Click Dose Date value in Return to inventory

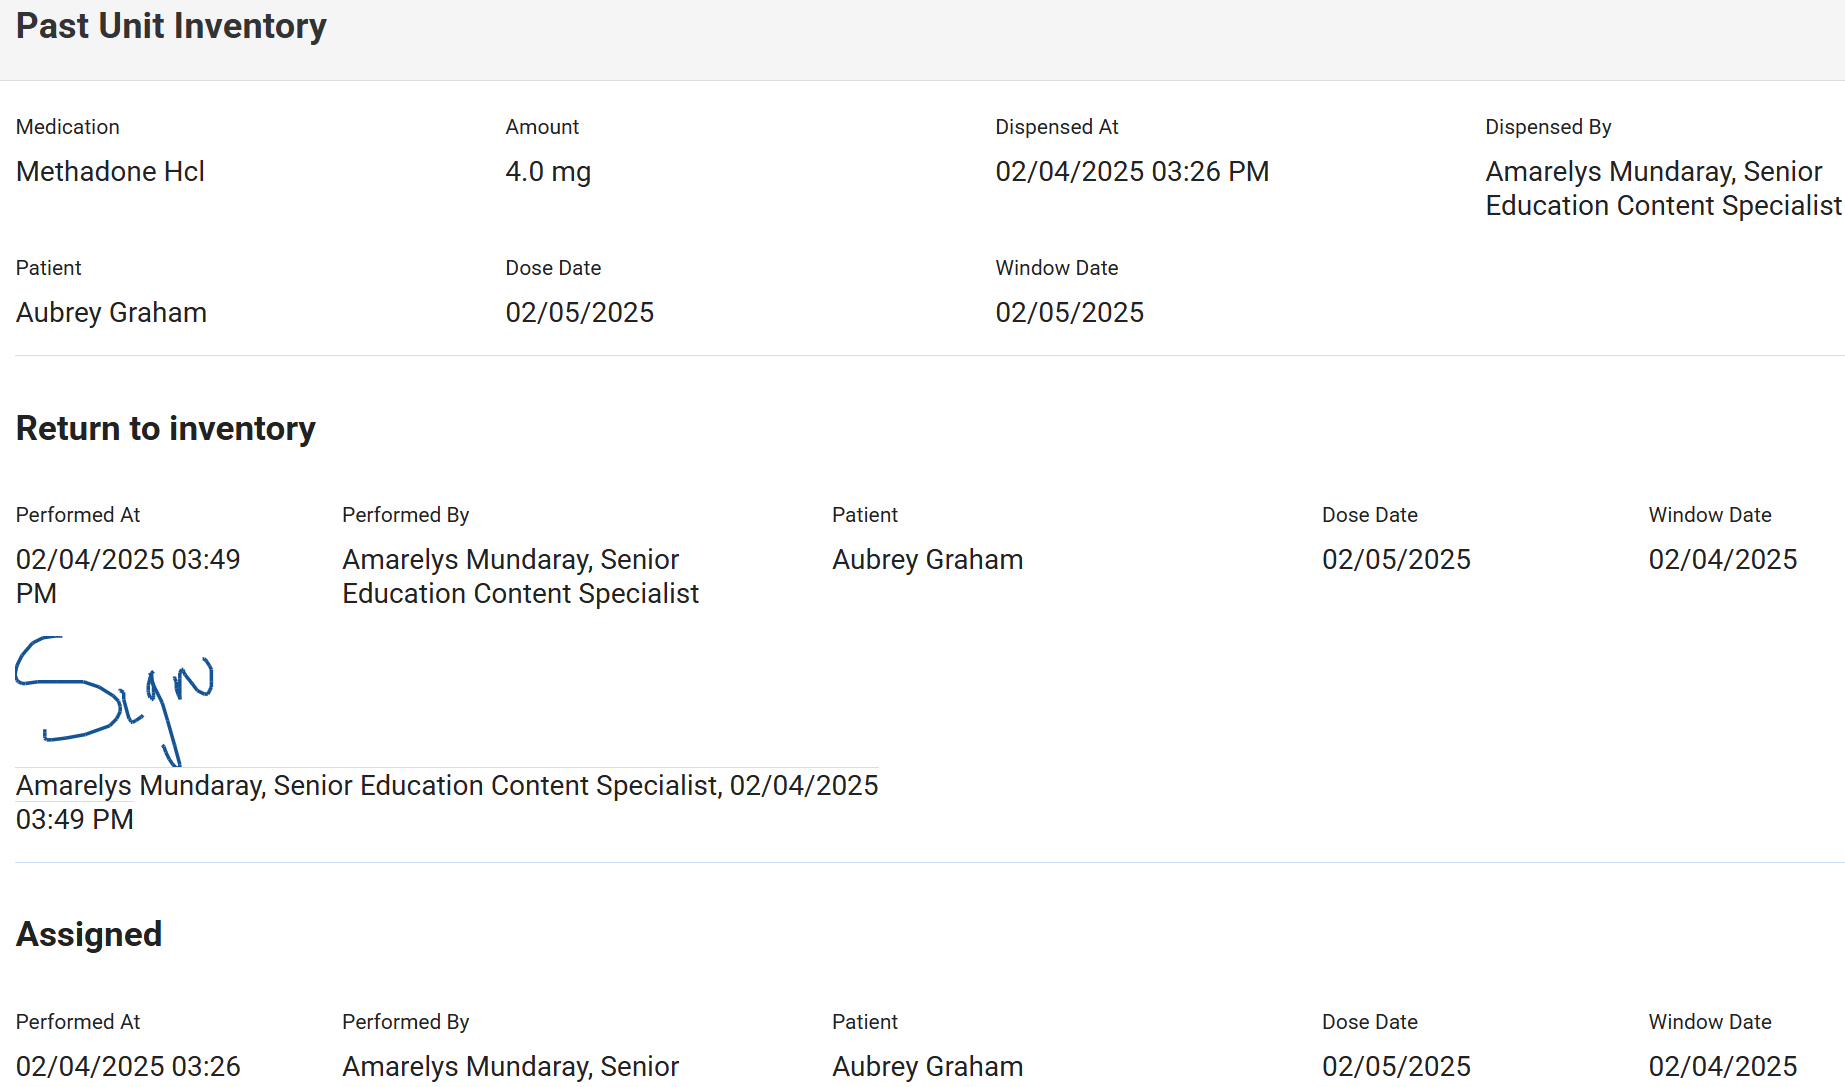(x=1396, y=560)
